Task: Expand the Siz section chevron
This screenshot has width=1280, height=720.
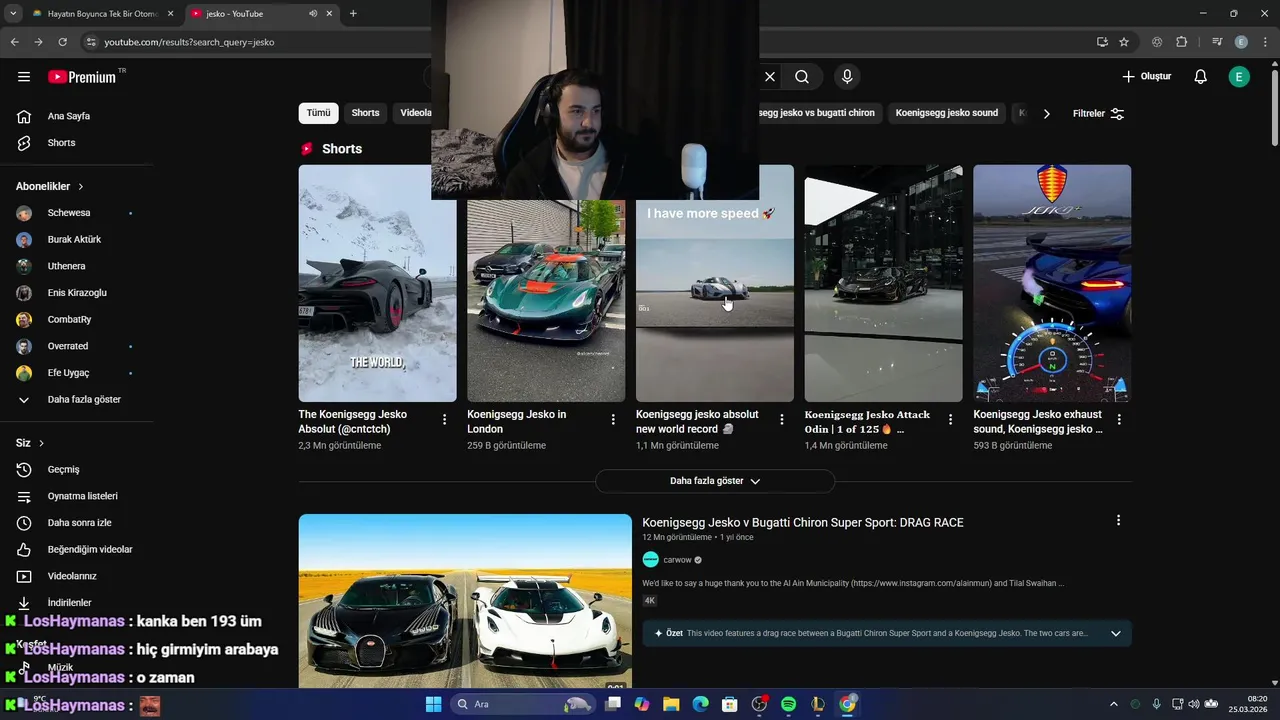Action: [41, 443]
